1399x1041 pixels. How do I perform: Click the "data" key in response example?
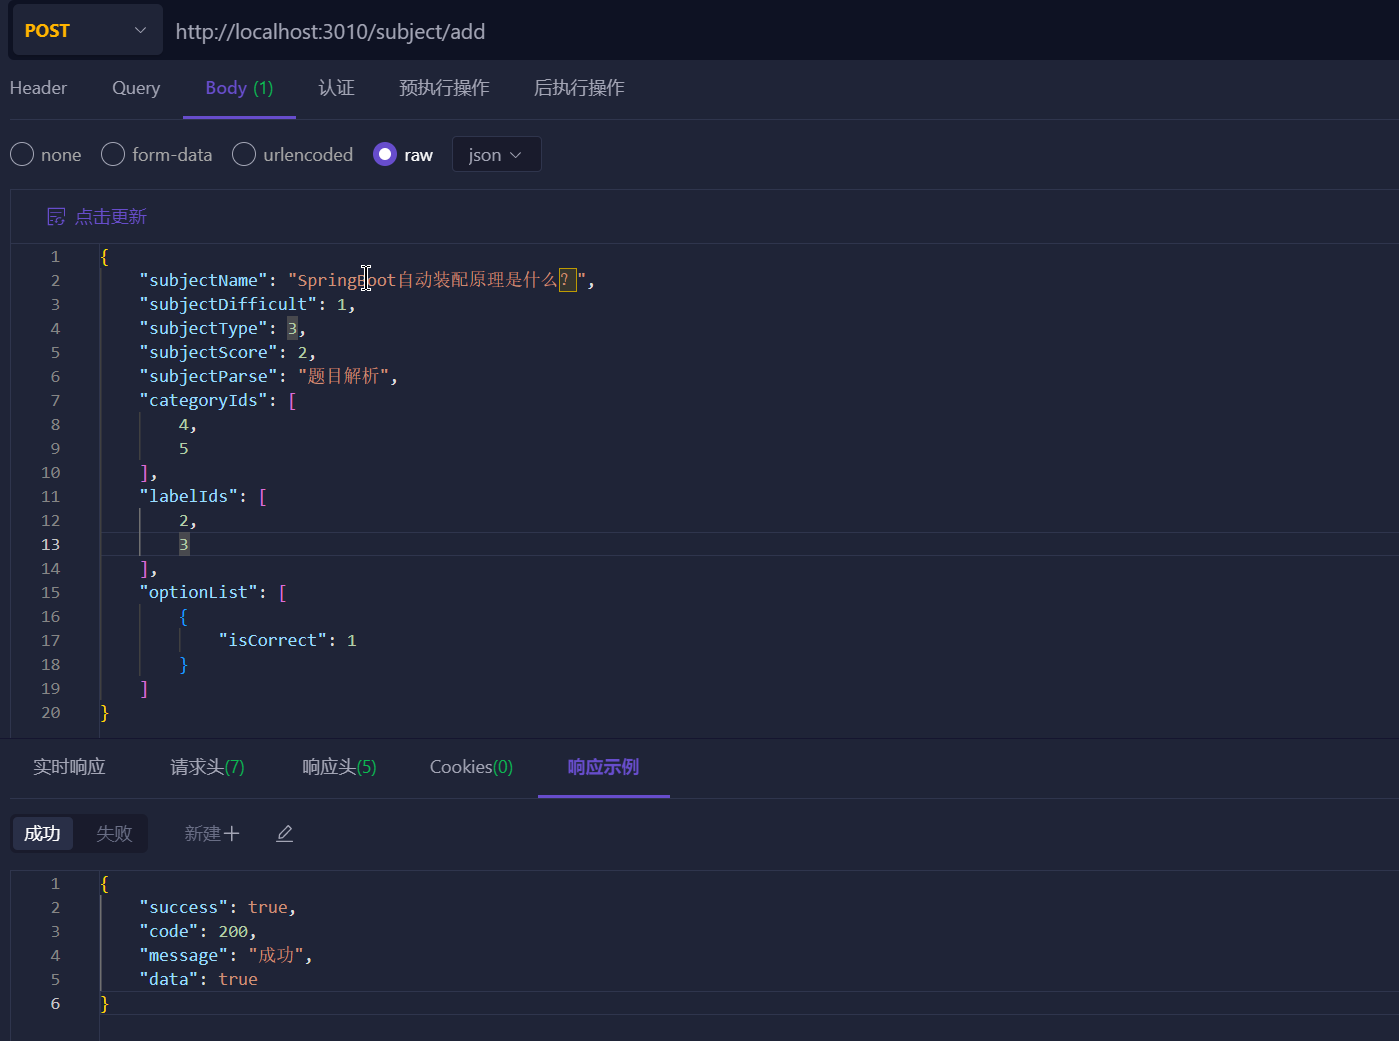[169, 979]
